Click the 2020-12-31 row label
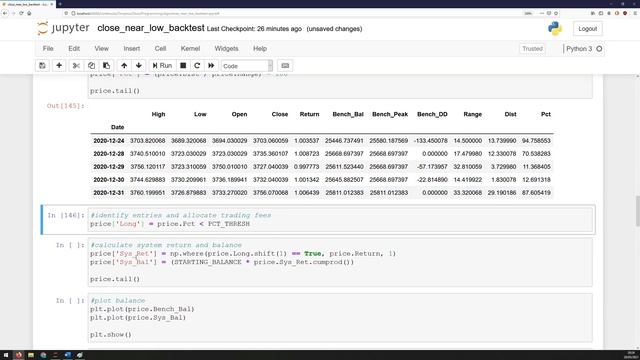The height and width of the screenshot is (360, 640). [x=109, y=193]
